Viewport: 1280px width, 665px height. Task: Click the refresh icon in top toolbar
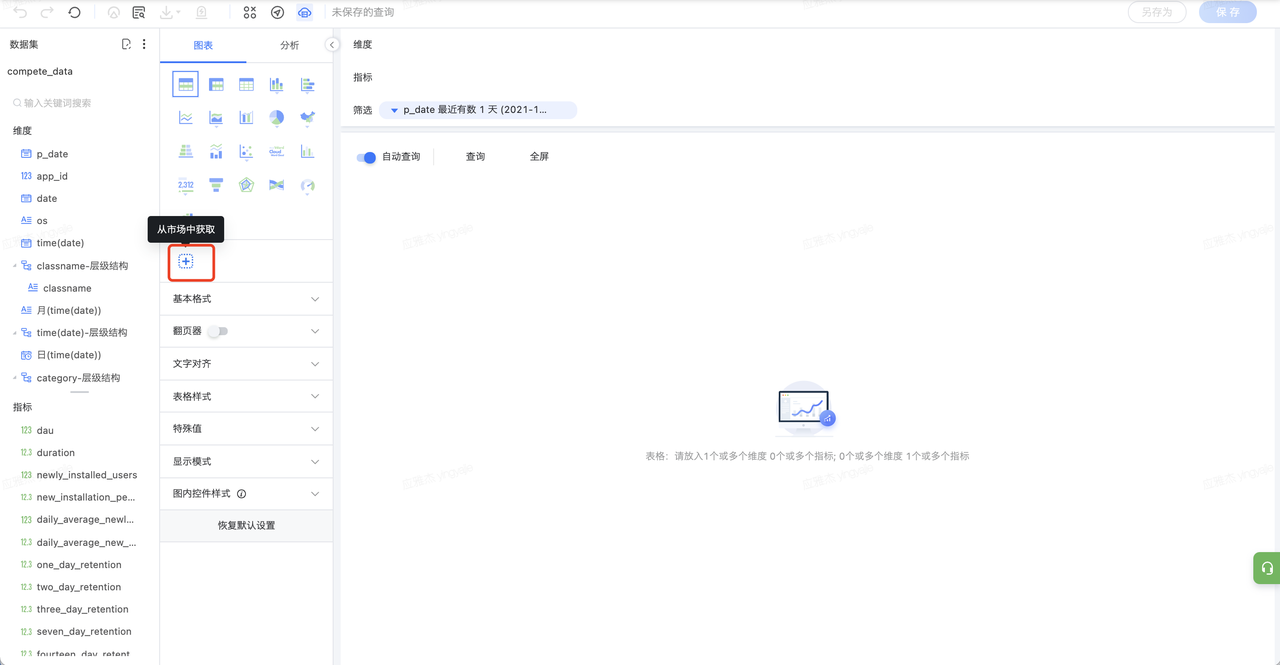[75, 12]
